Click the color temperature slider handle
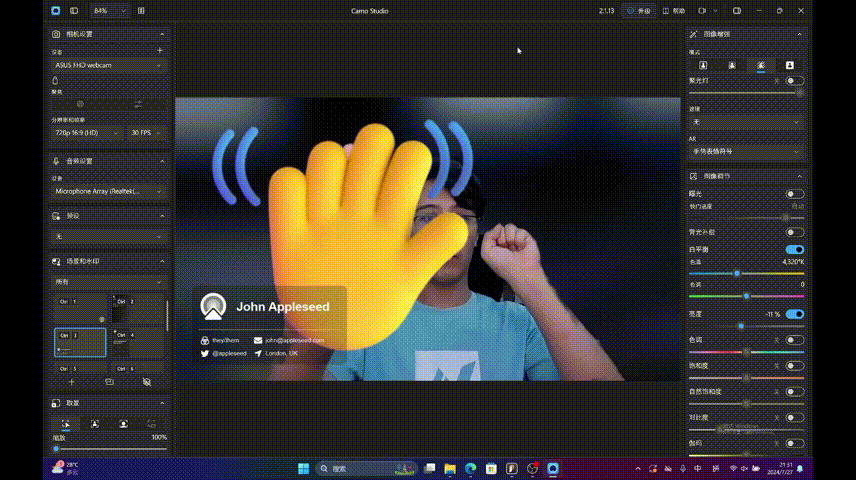Image resolution: width=856 pixels, height=480 pixels. 737,273
